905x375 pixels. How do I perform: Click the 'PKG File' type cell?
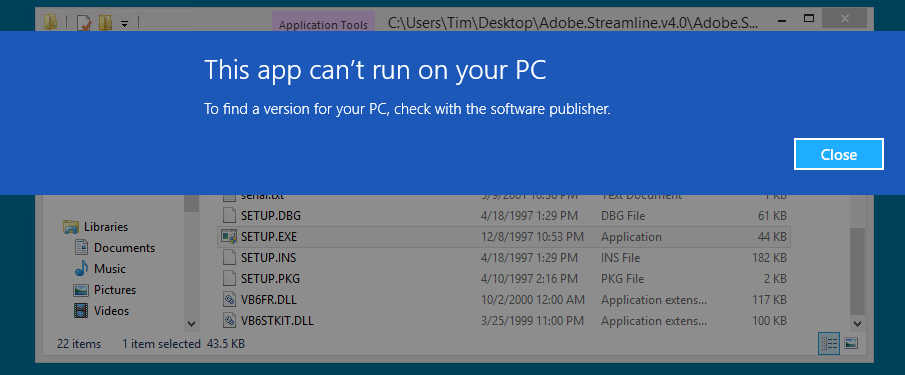point(622,279)
